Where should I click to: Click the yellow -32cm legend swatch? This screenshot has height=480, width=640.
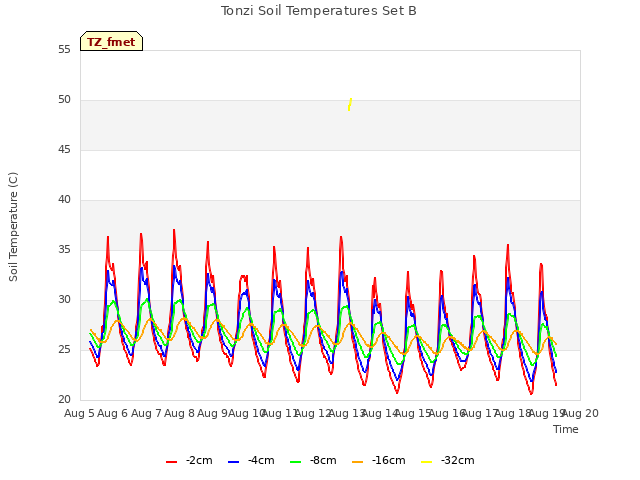(x=426, y=462)
